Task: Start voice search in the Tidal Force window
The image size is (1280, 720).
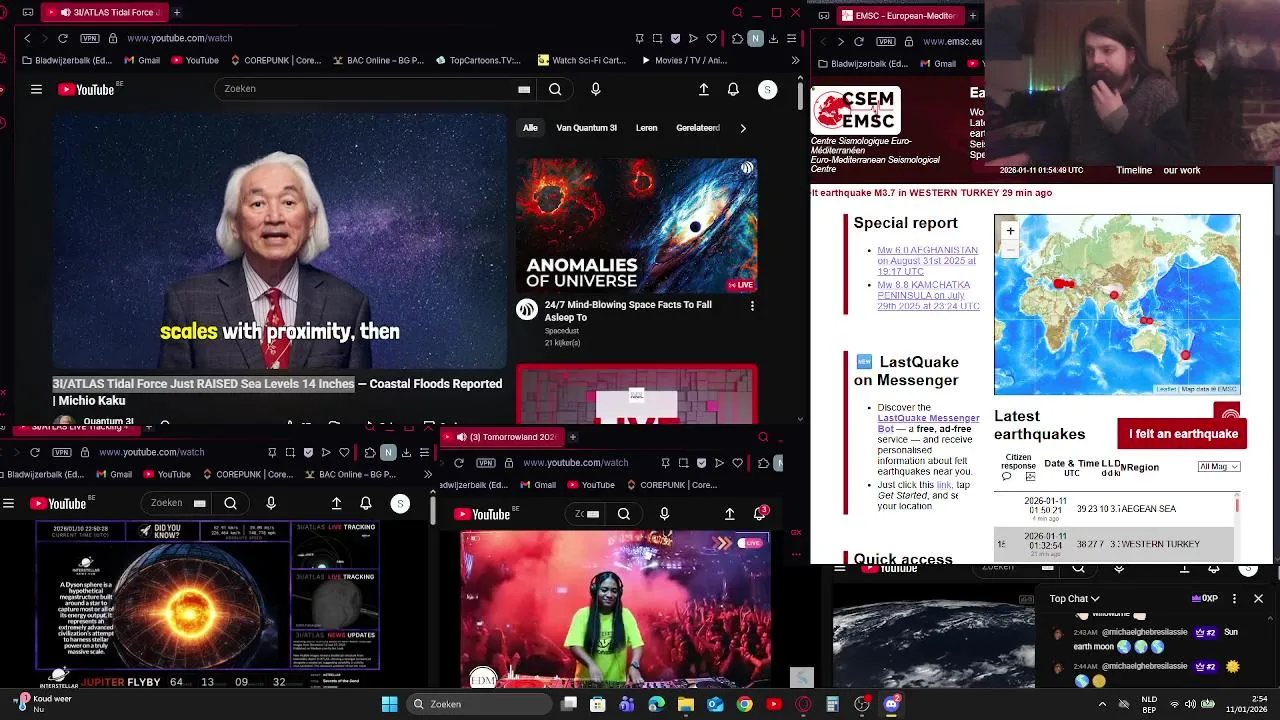Action: 595,89
